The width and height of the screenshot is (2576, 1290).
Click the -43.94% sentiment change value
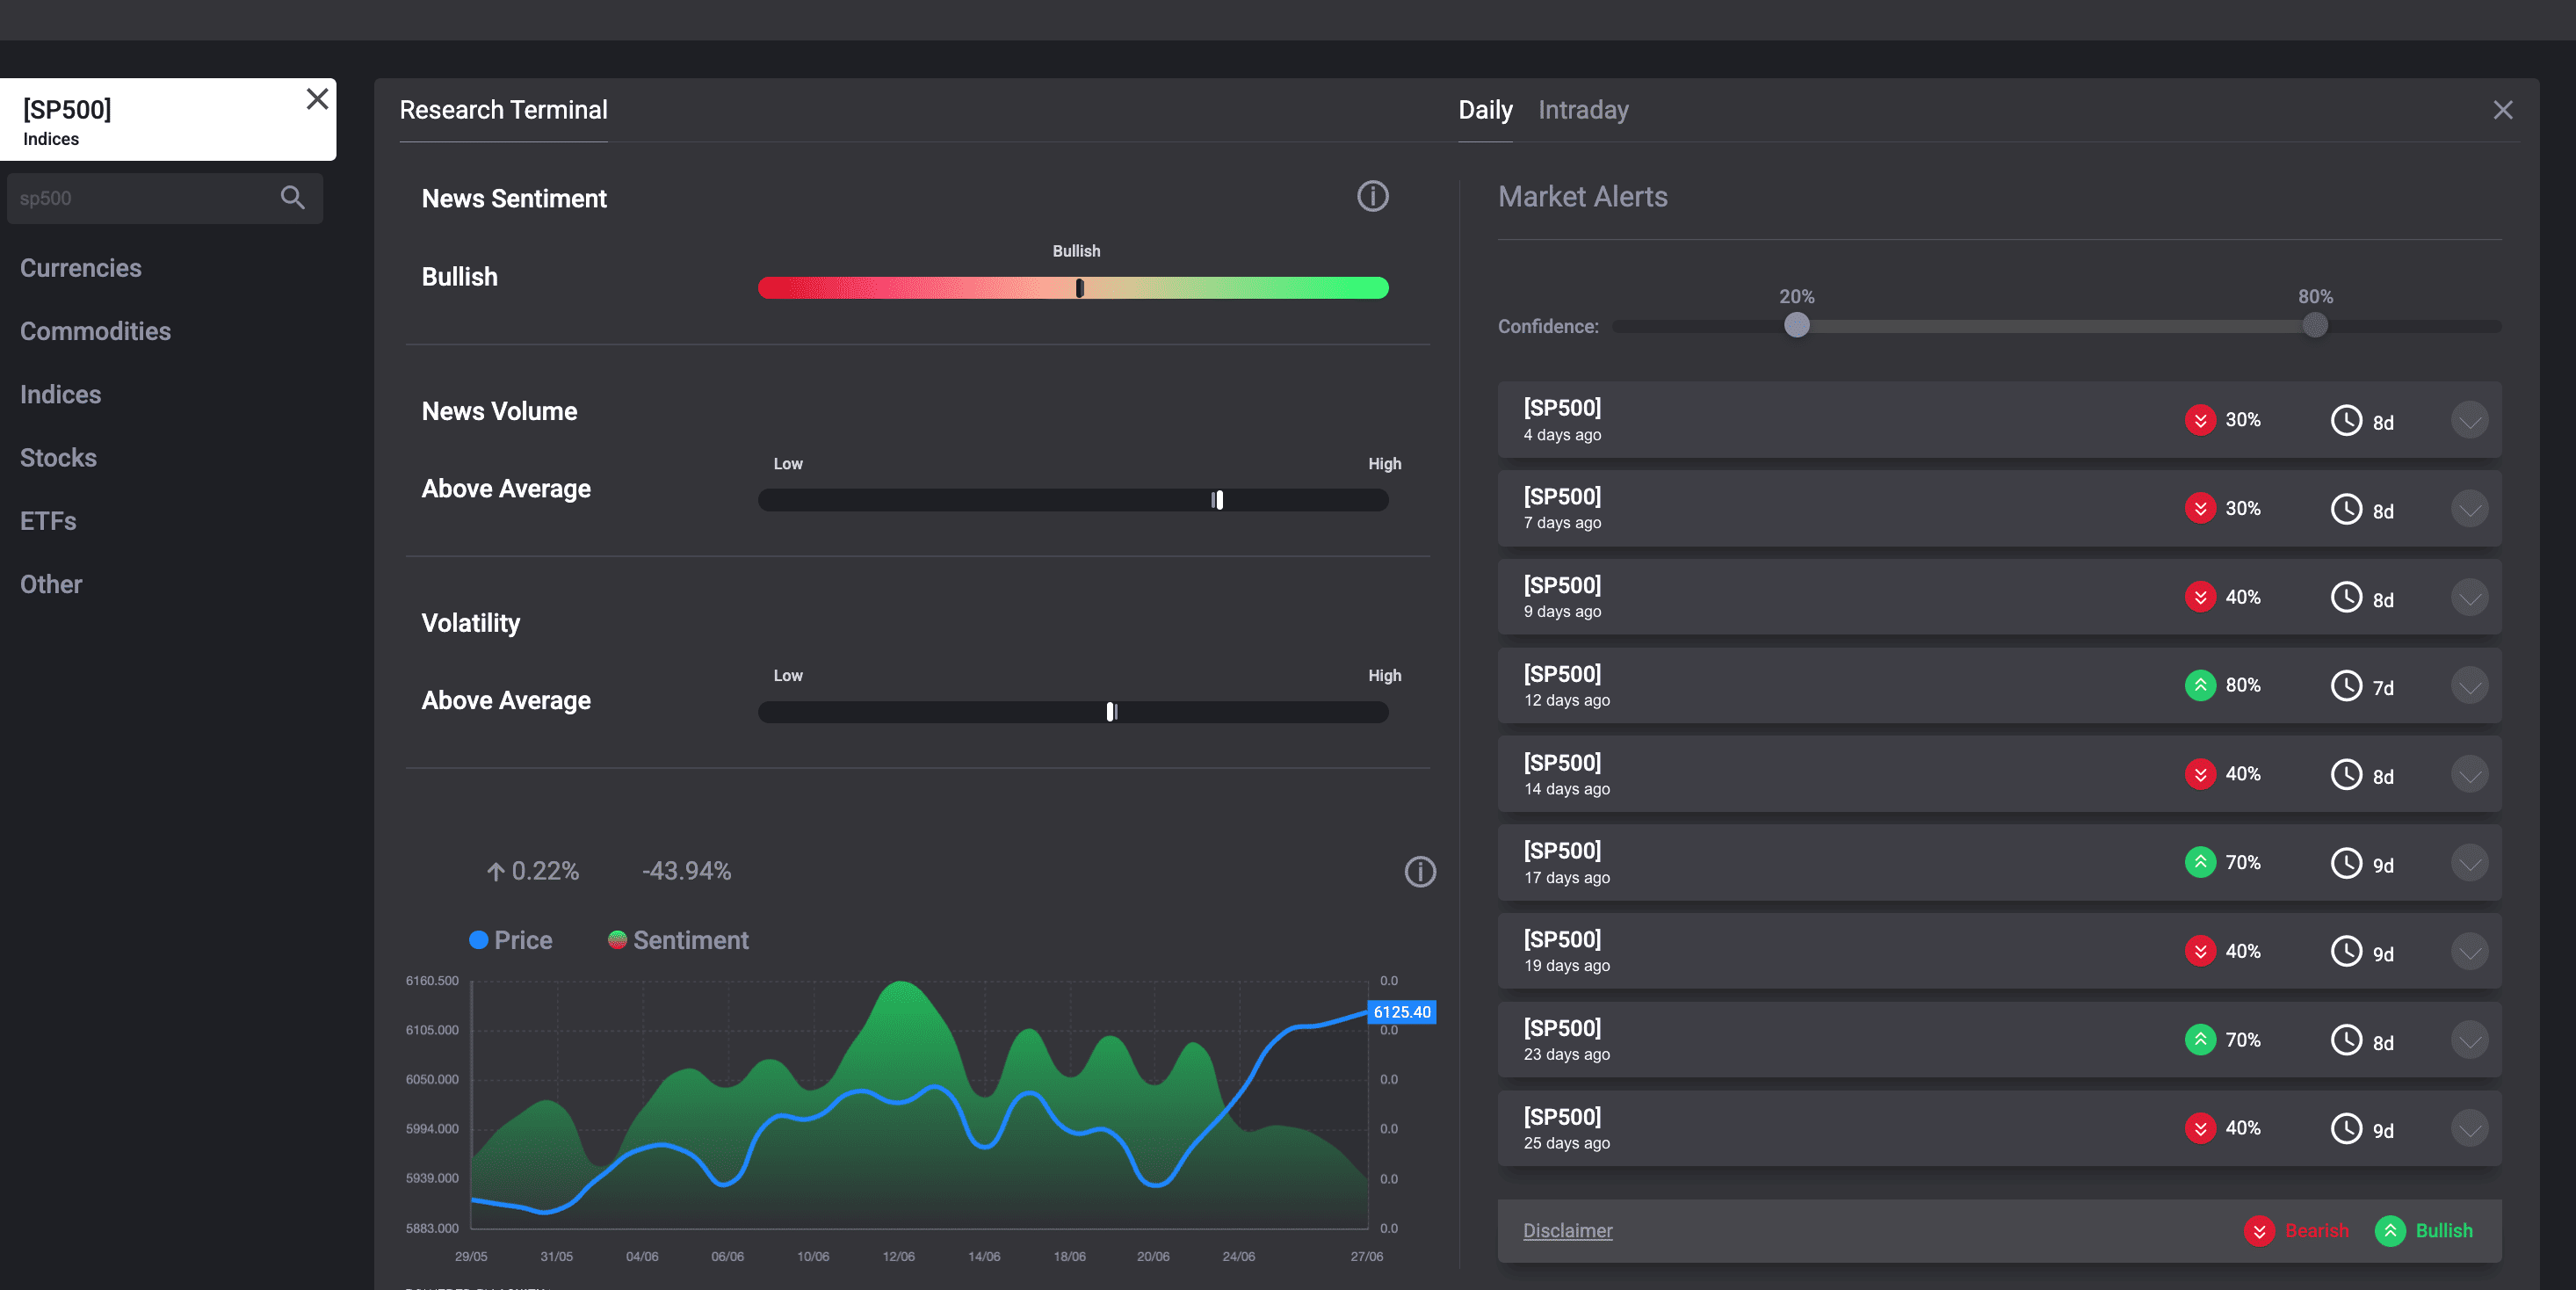pyautogui.click(x=686, y=871)
